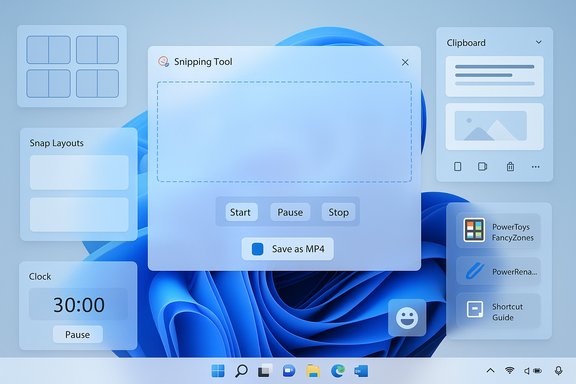The height and width of the screenshot is (384, 576).
Task: Stop the Snipping Tool recording
Action: (x=338, y=212)
